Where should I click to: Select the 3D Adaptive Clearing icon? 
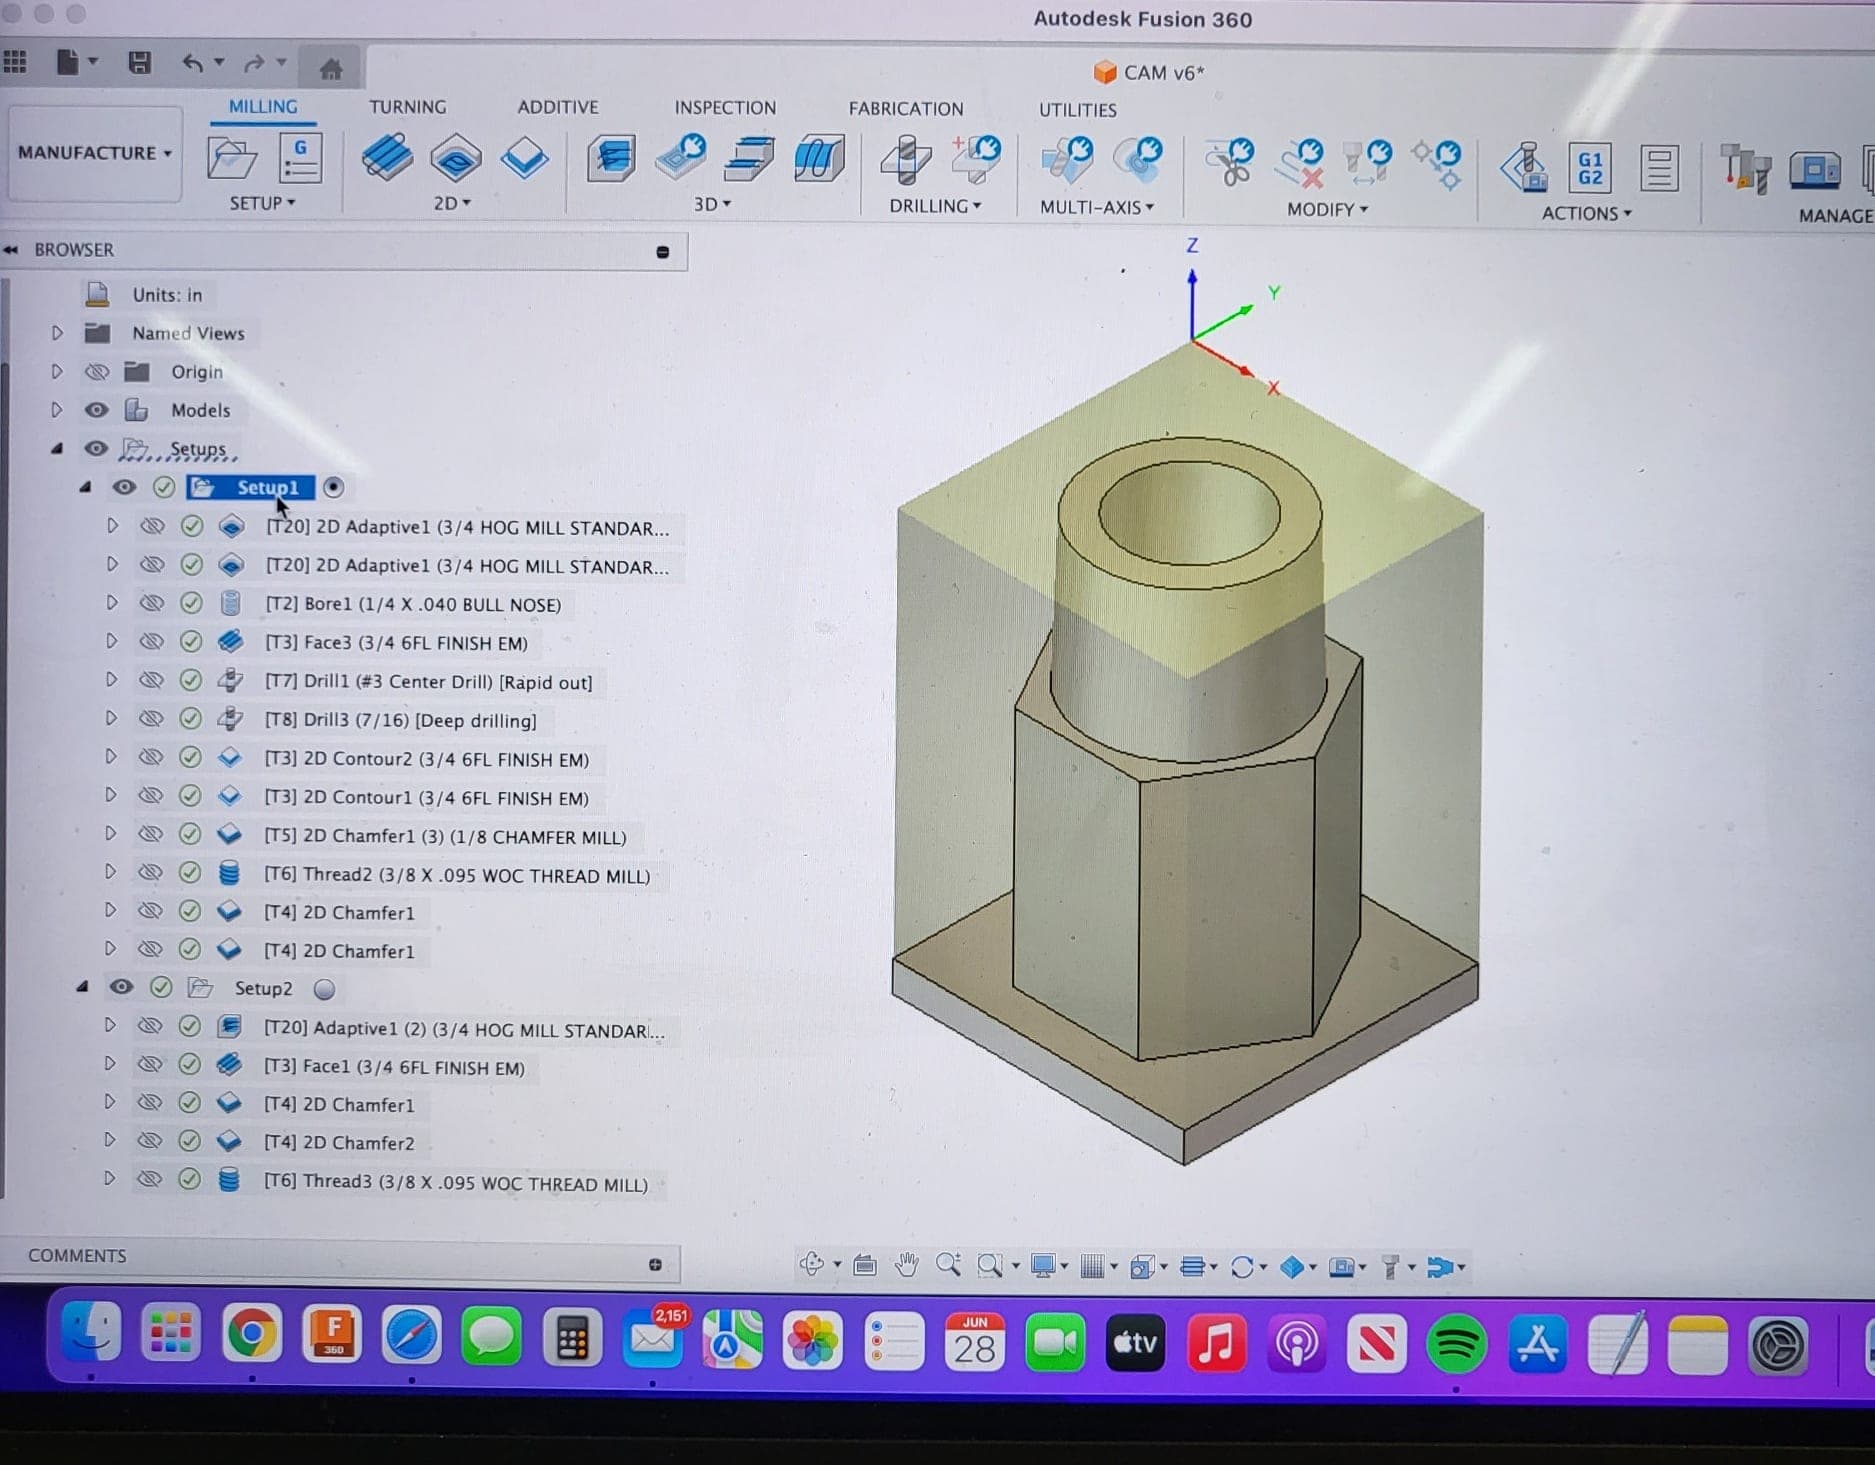pos(611,158)
